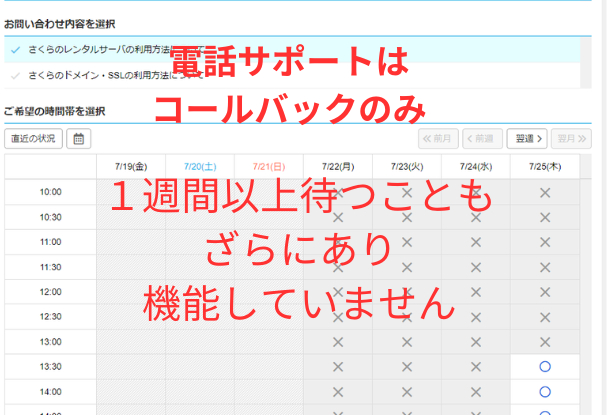The image size is (610, 415).
Task: Advance to next week with 翌週 button
Action: (527, 138)
